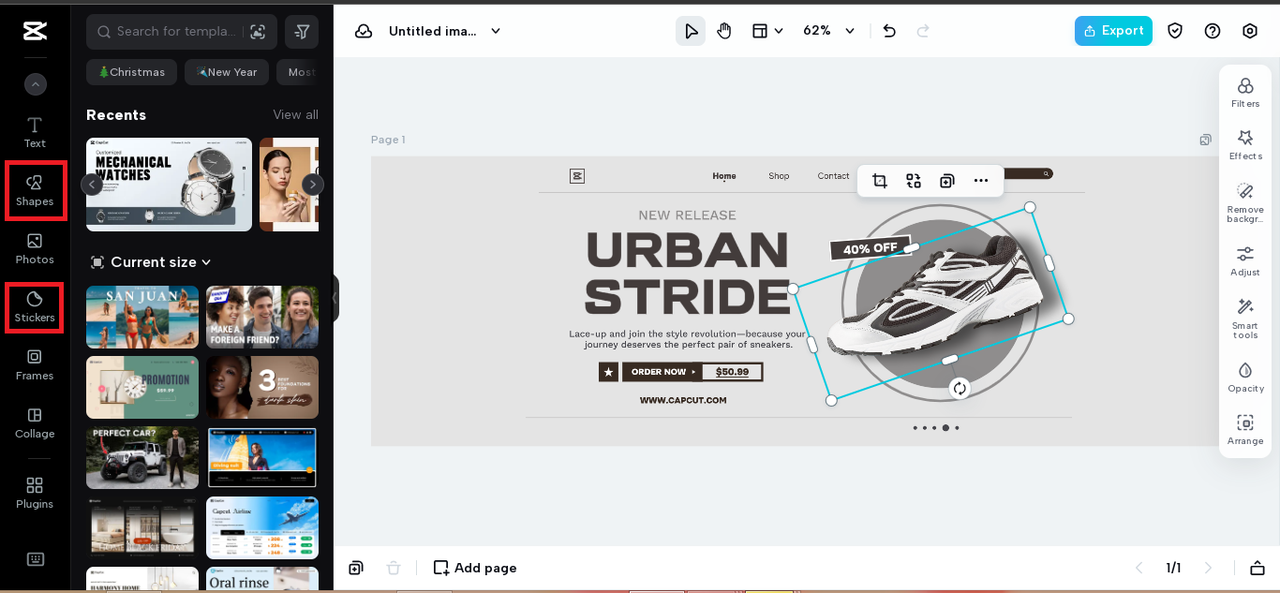Image resolution: width=1280 pixels, height=593 pixels.
Task: Click the search templates field
Action: pyautogui.click(x=180, y=32)
